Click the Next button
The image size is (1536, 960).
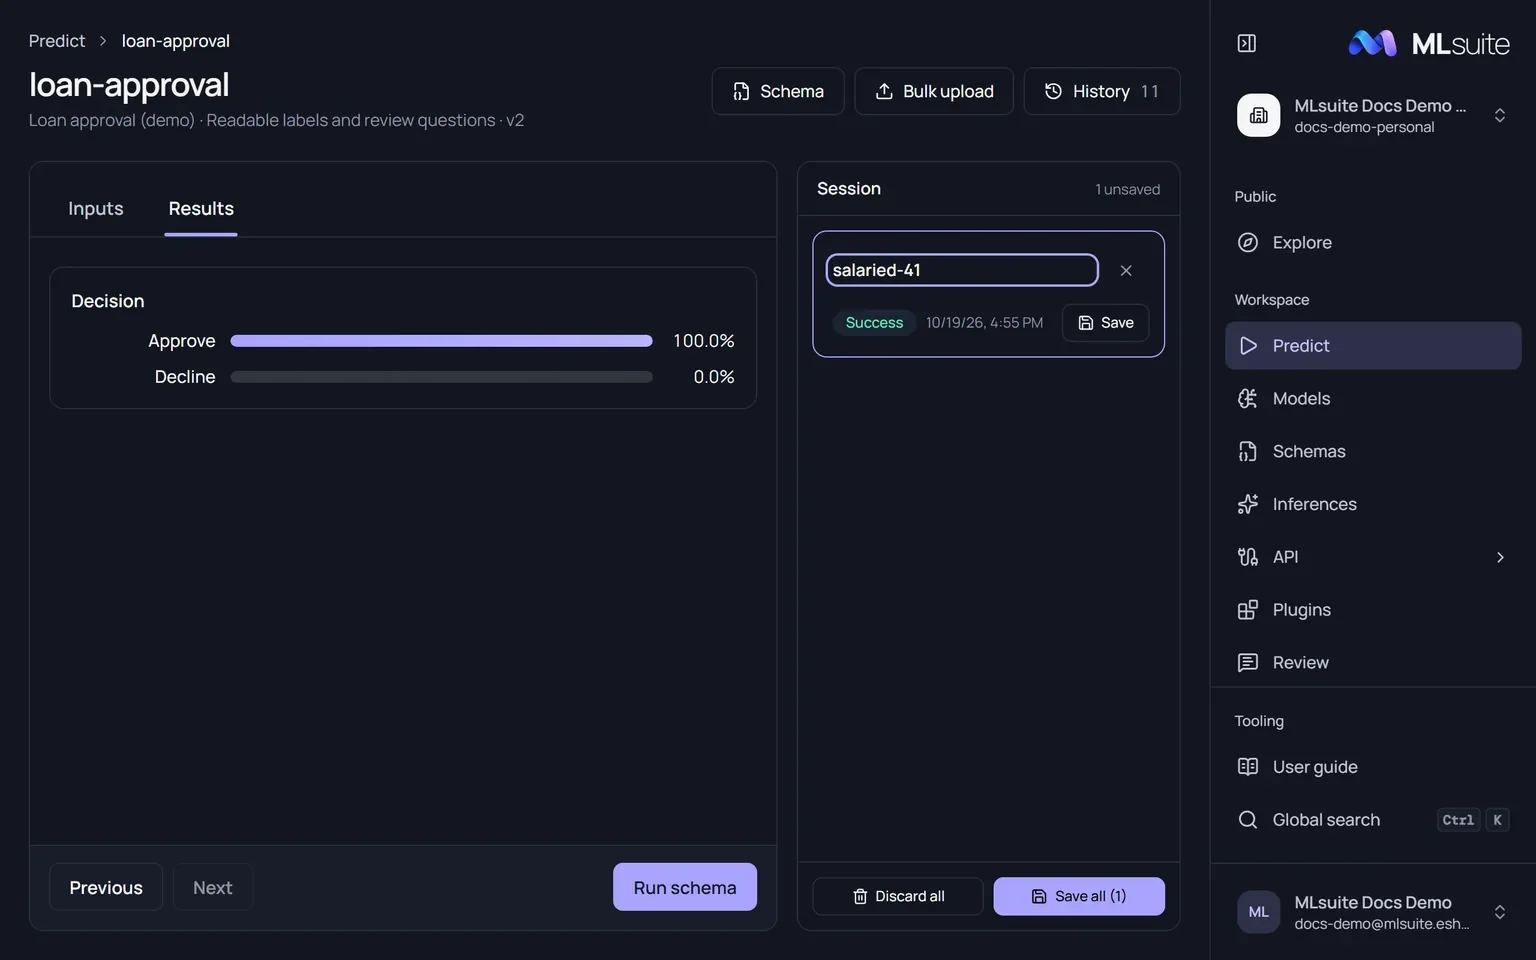pos(213,887)
